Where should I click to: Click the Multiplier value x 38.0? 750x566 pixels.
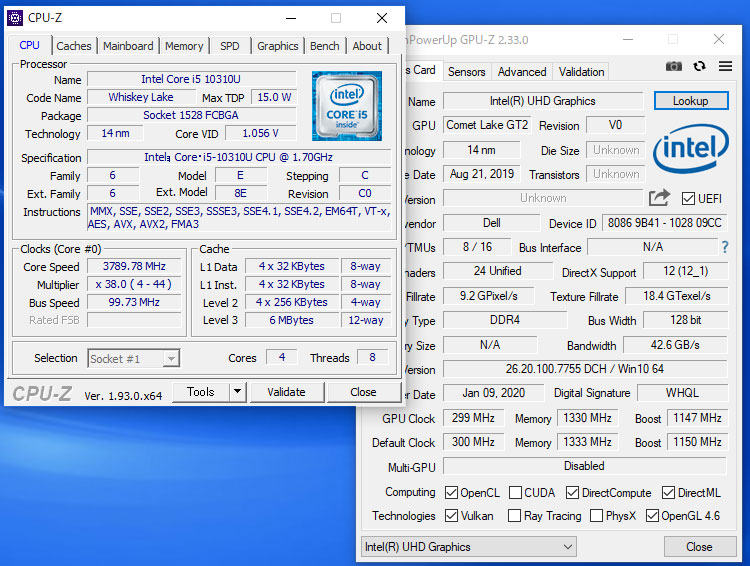(134, 284)
